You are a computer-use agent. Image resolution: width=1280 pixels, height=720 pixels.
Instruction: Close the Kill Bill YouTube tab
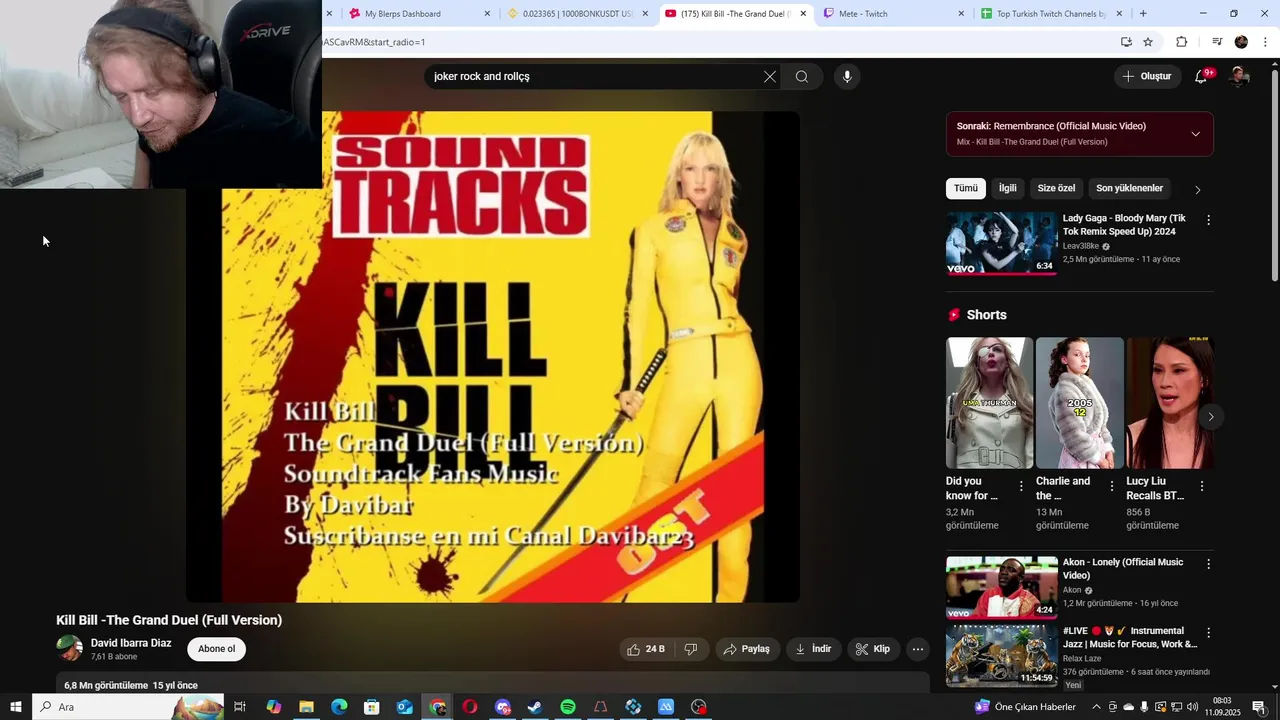803,14
